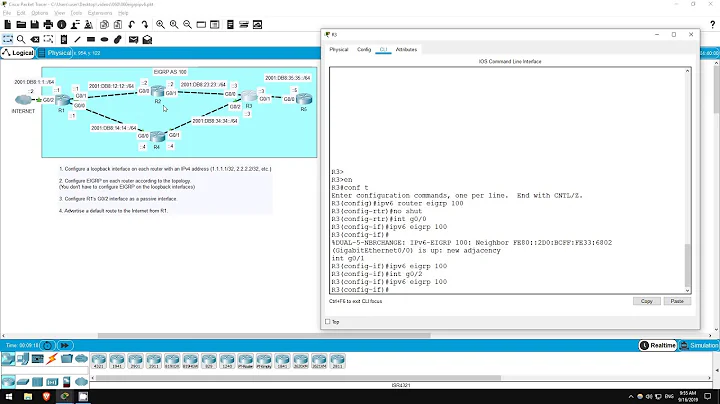Viewport: 720px width, 404px height.
Task: Open Brave browser from the taskbar
Action: pyautogui.click(x=46, y=396)
